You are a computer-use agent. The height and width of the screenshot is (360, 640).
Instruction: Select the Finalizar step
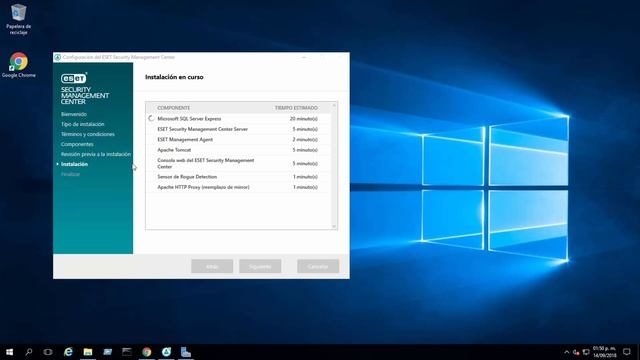70,174
